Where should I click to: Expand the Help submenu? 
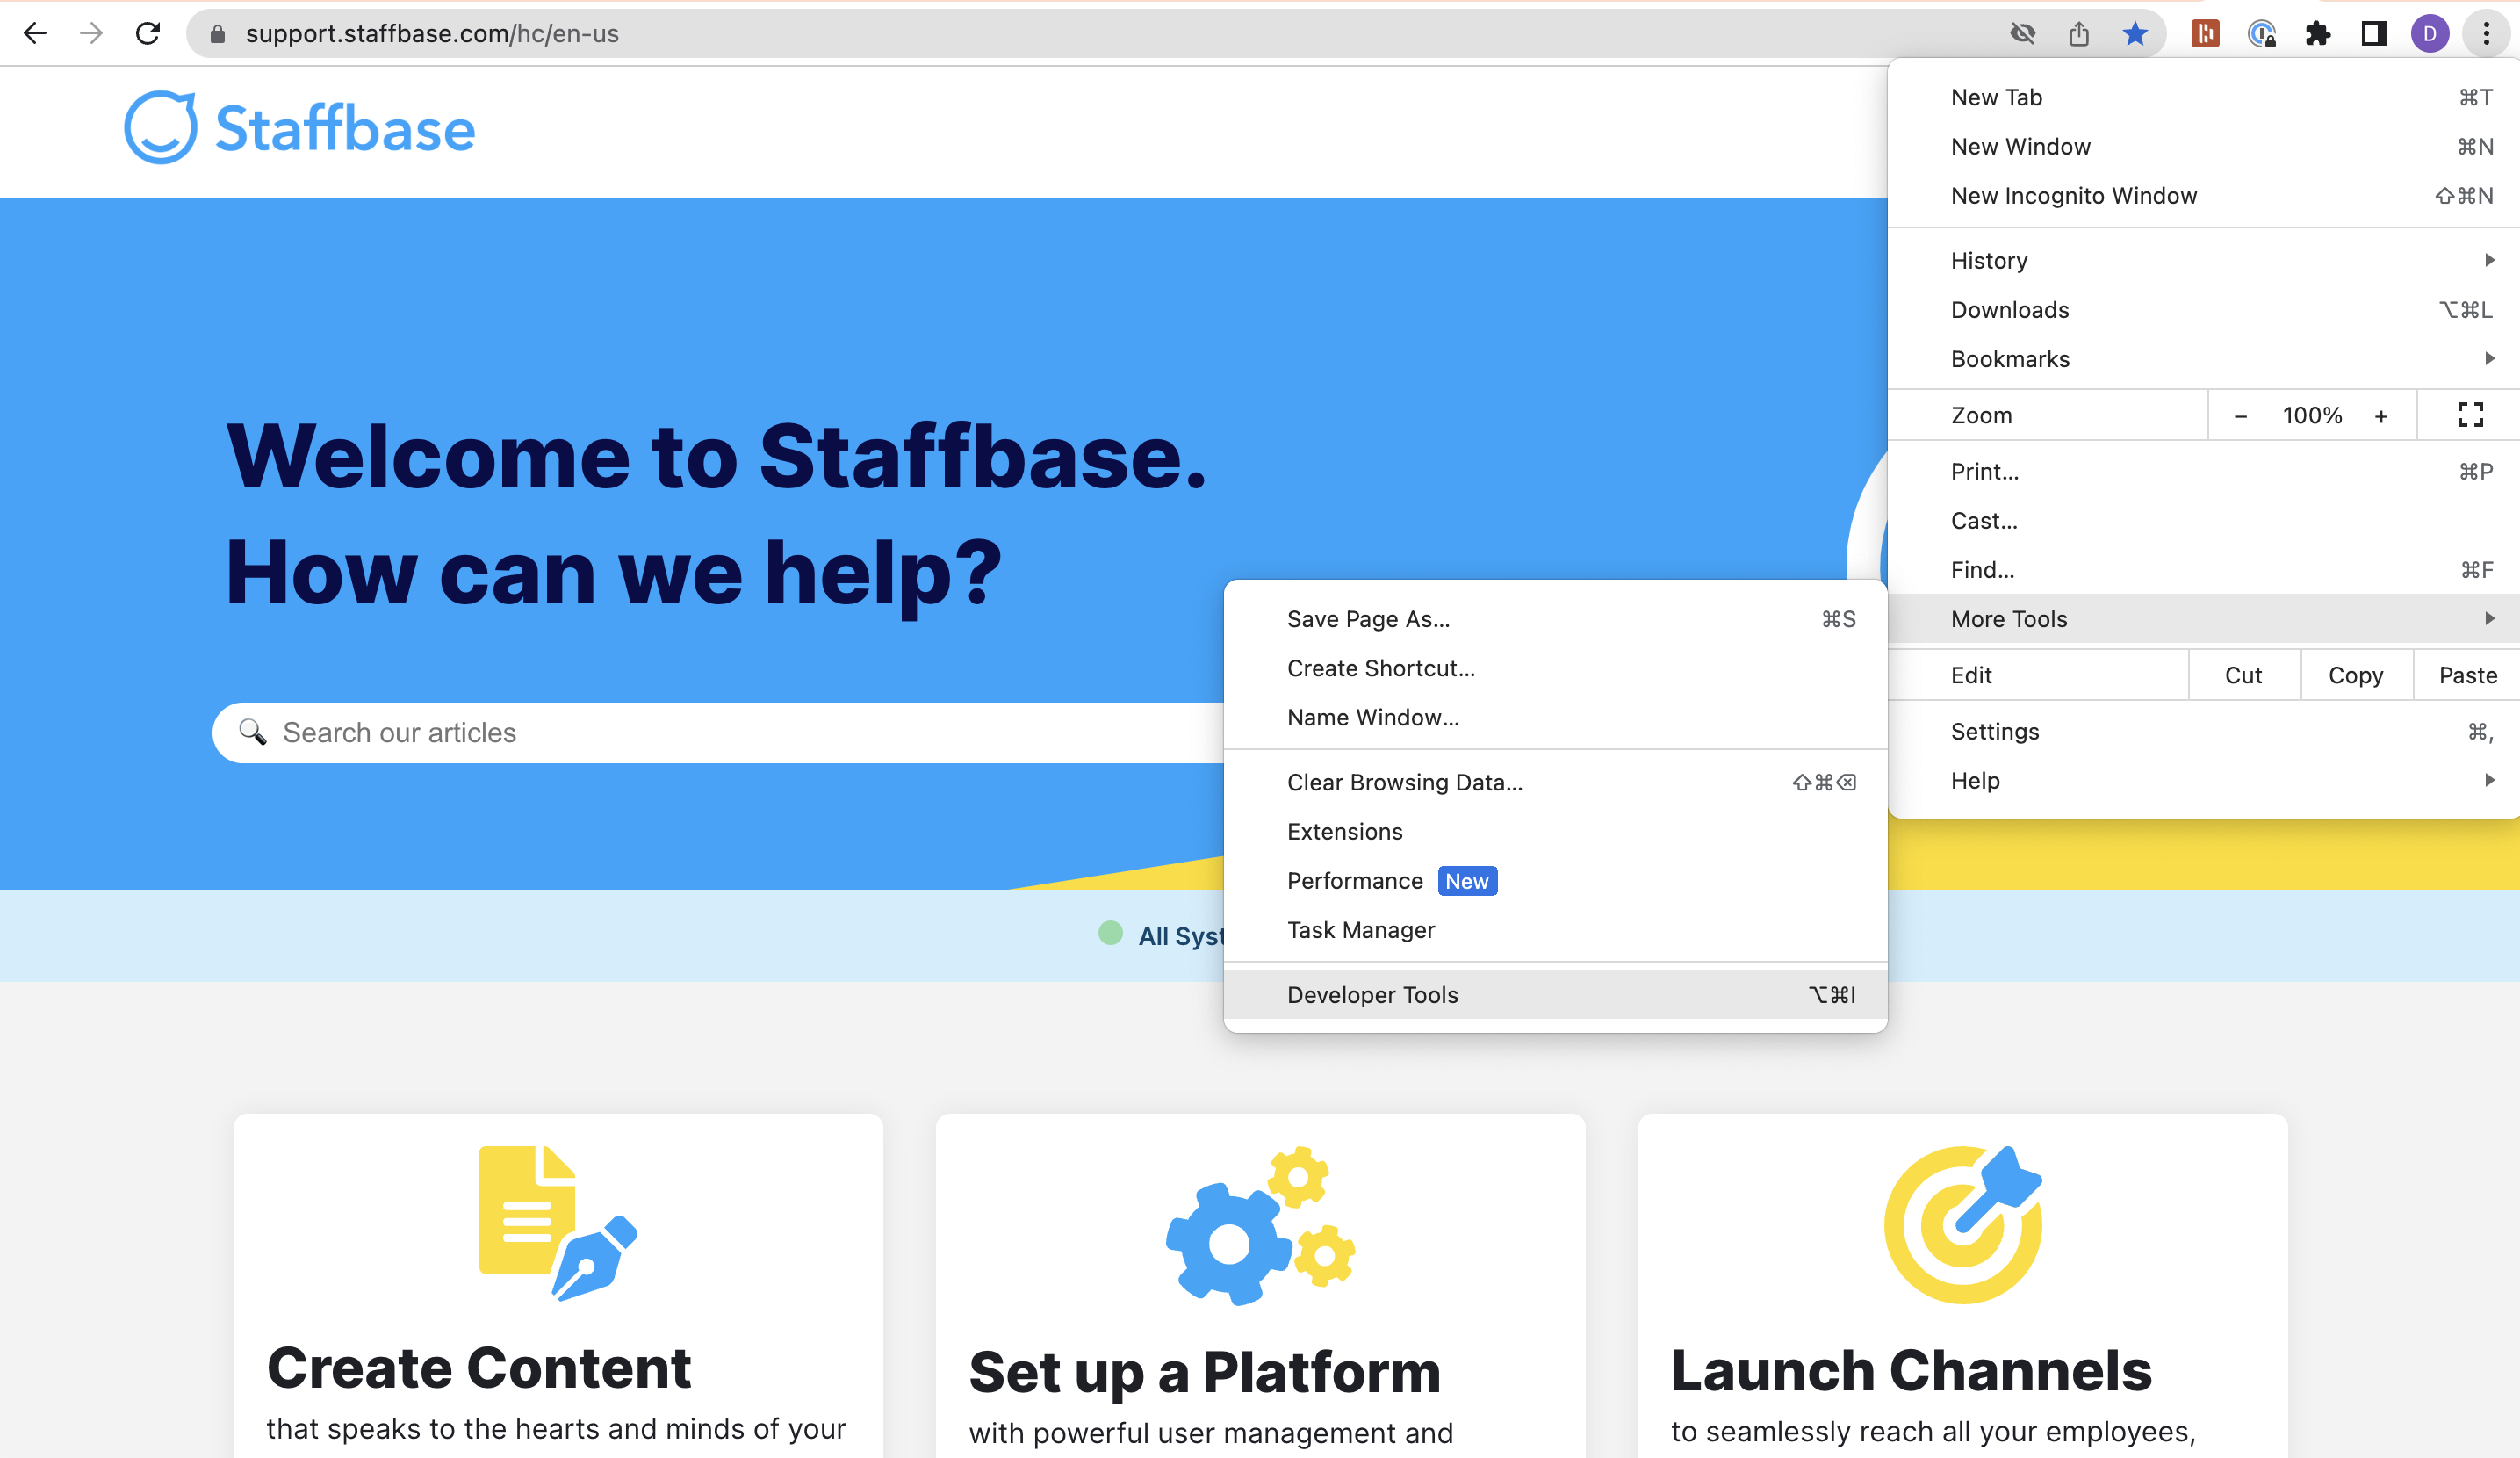click(2203, 780)
